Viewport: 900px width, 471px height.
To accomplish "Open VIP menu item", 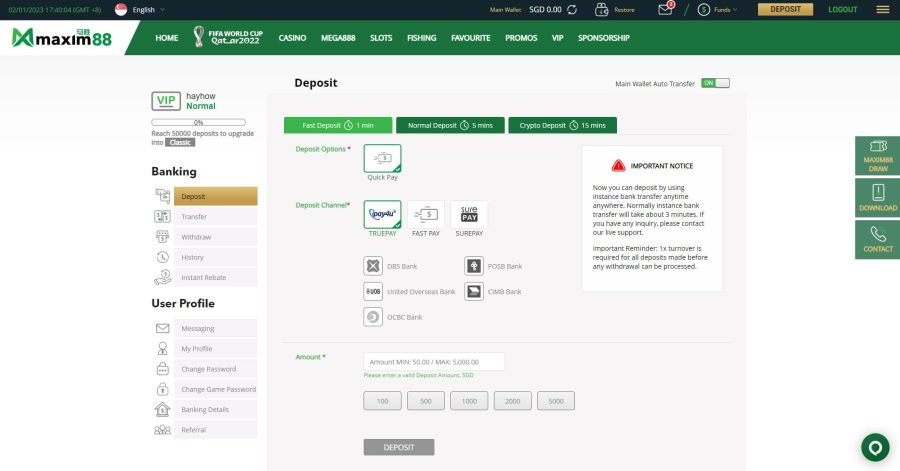I will 557,38.
